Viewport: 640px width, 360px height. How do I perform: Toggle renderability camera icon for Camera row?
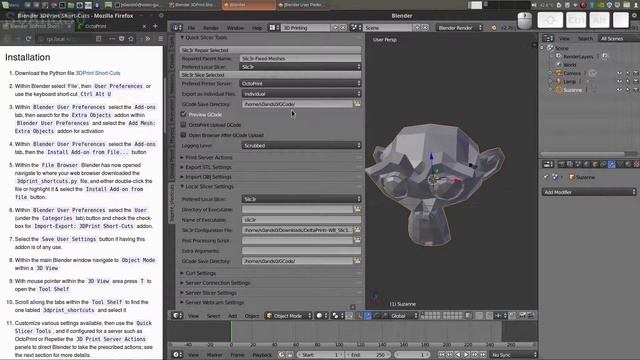(636, 73)
